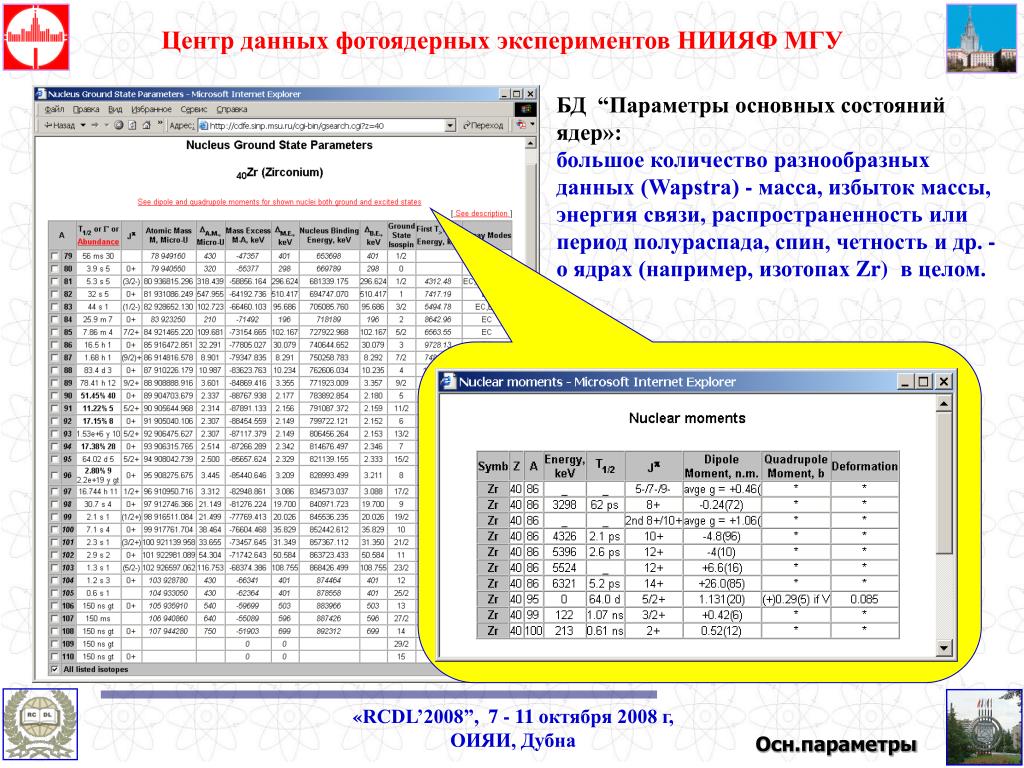This screenshot has width=1024, height=768.
Task: Open the Forward button history dropdown
Action: 106,125
